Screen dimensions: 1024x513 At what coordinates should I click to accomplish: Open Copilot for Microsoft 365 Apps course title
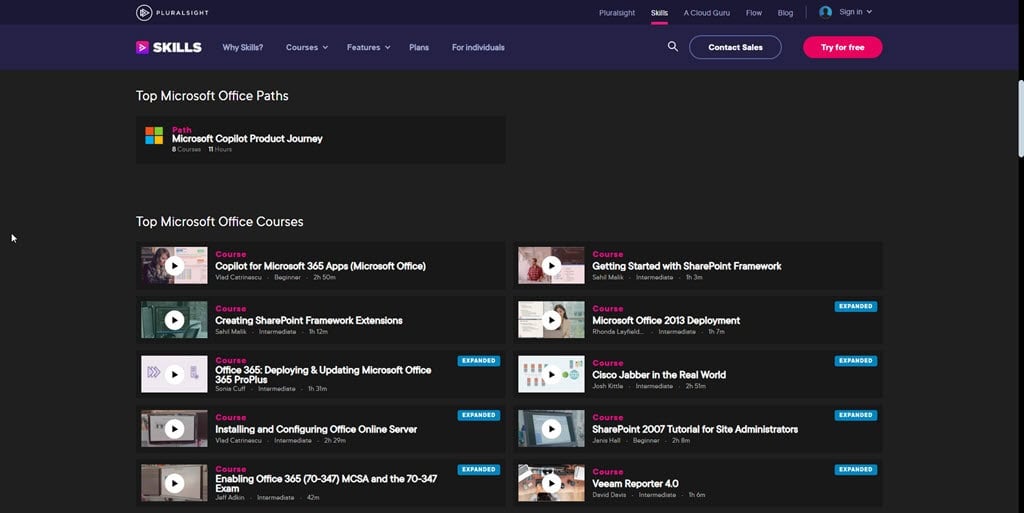click(x=320, y=266)
